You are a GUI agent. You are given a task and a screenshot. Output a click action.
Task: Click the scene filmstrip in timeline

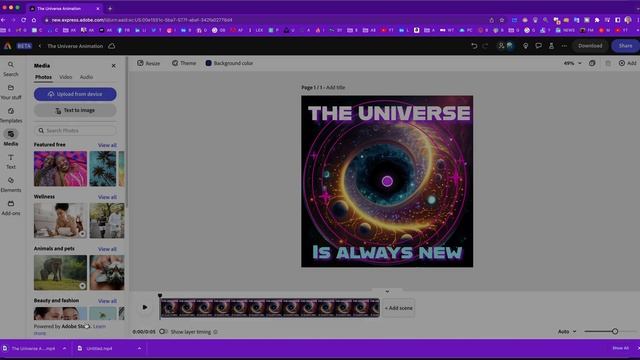[x=270, y=308]
